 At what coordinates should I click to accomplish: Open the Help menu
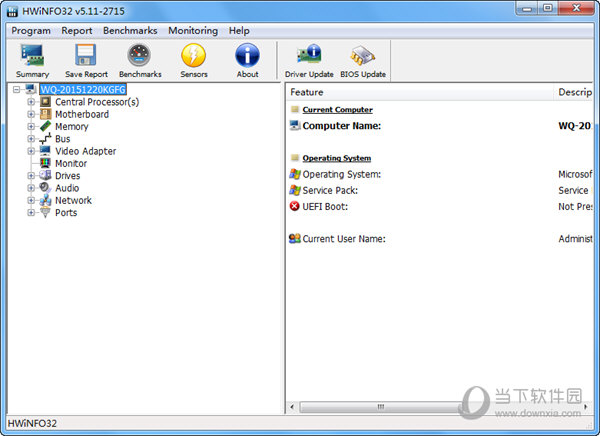pyautogui.click(x=239, y=31)
